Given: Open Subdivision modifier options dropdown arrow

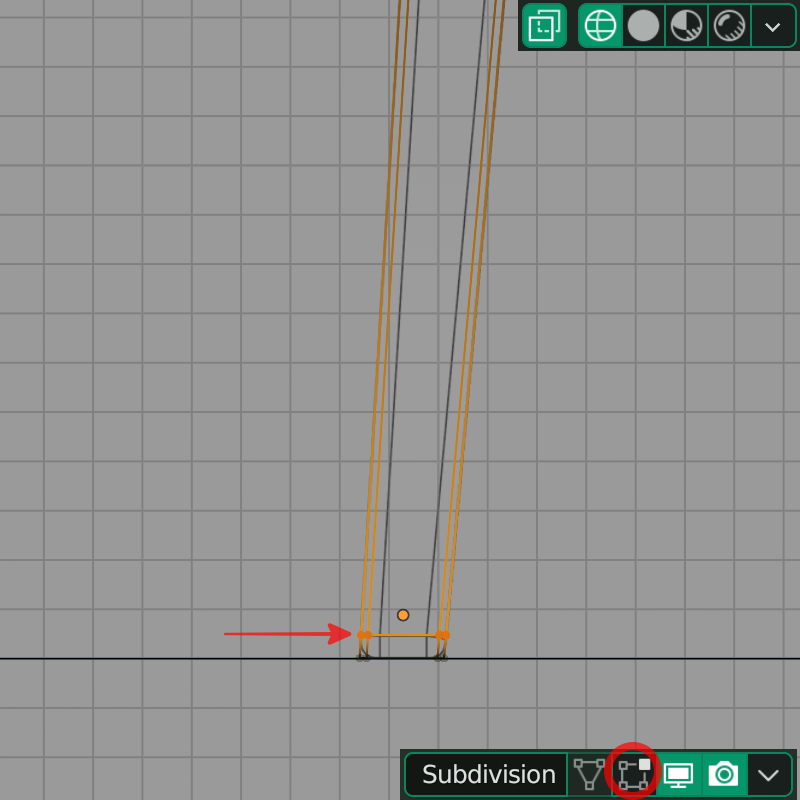Looking at the screenshot, I should point(768,774).
